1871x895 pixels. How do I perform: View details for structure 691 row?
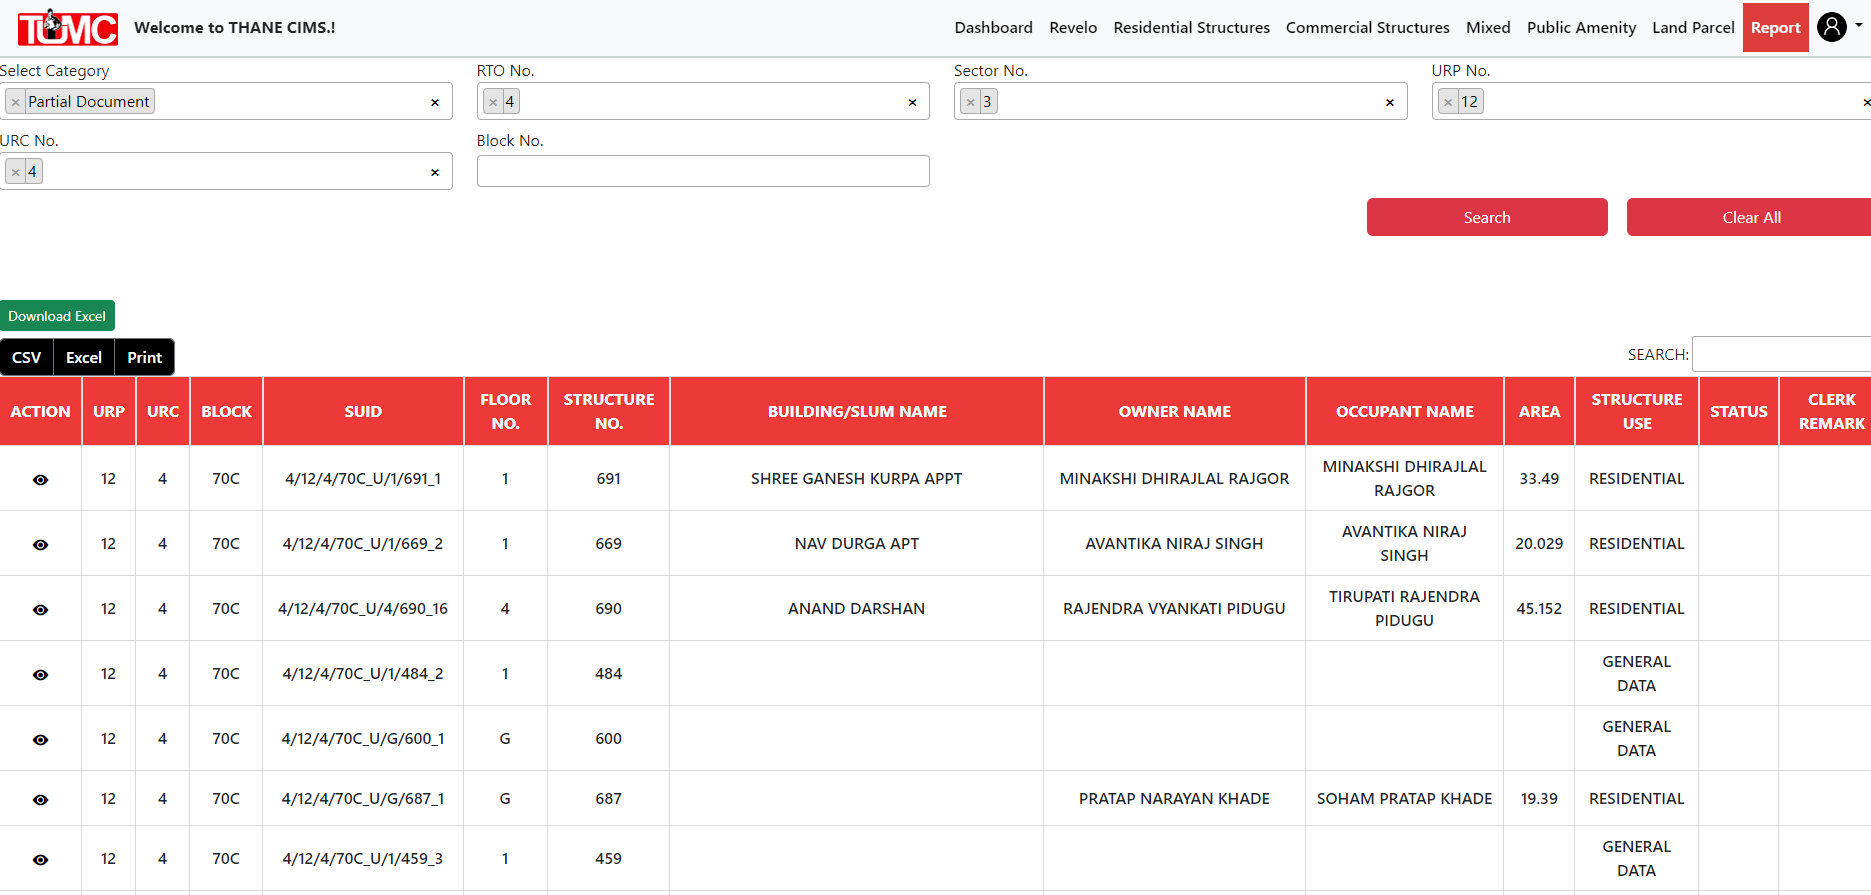tap(40, 480)
